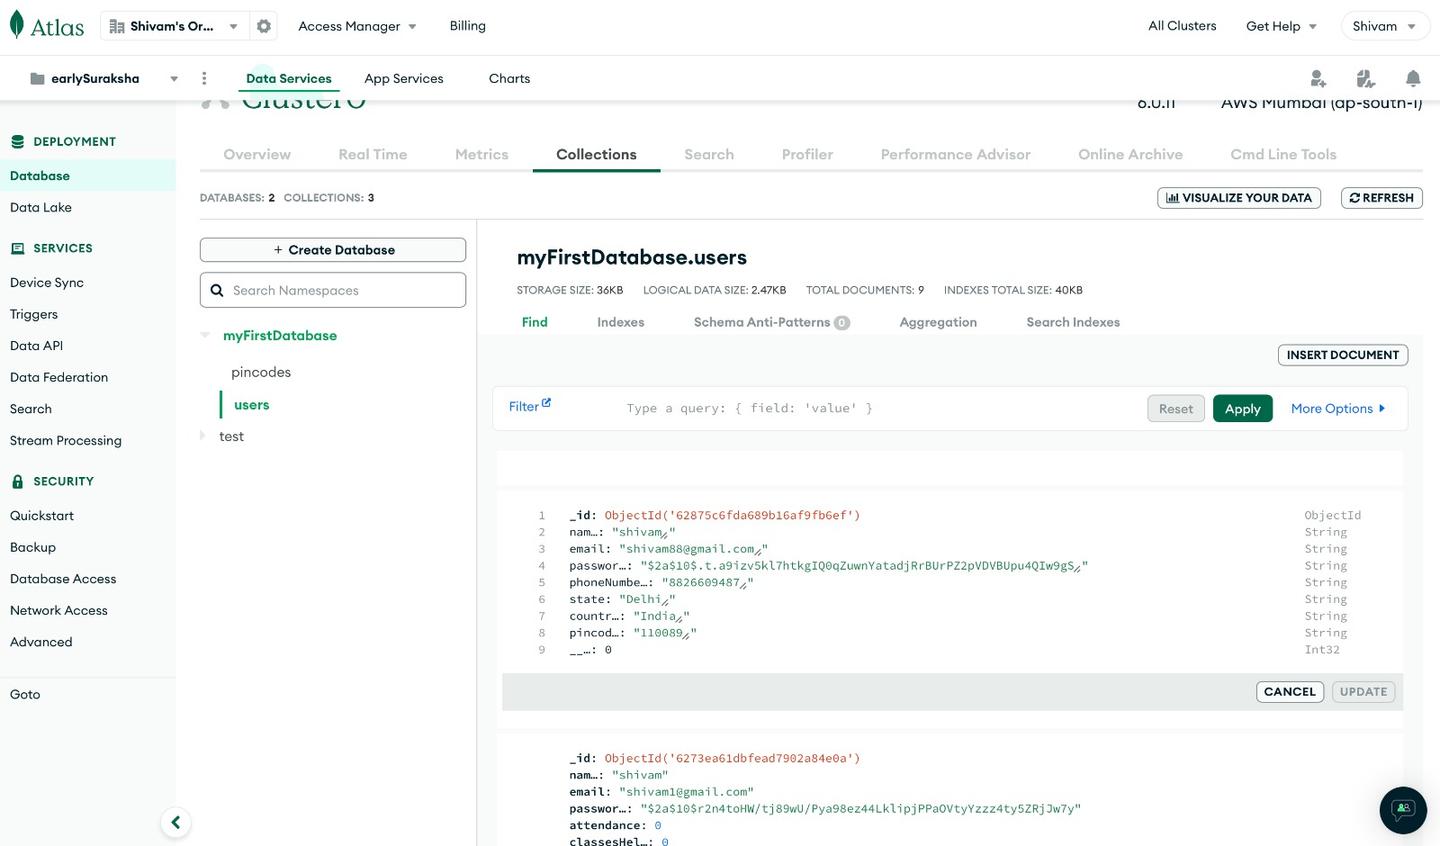Open the Online Archive tab
Viewport: 1440px width, 846px height.
click(1130, 154)
